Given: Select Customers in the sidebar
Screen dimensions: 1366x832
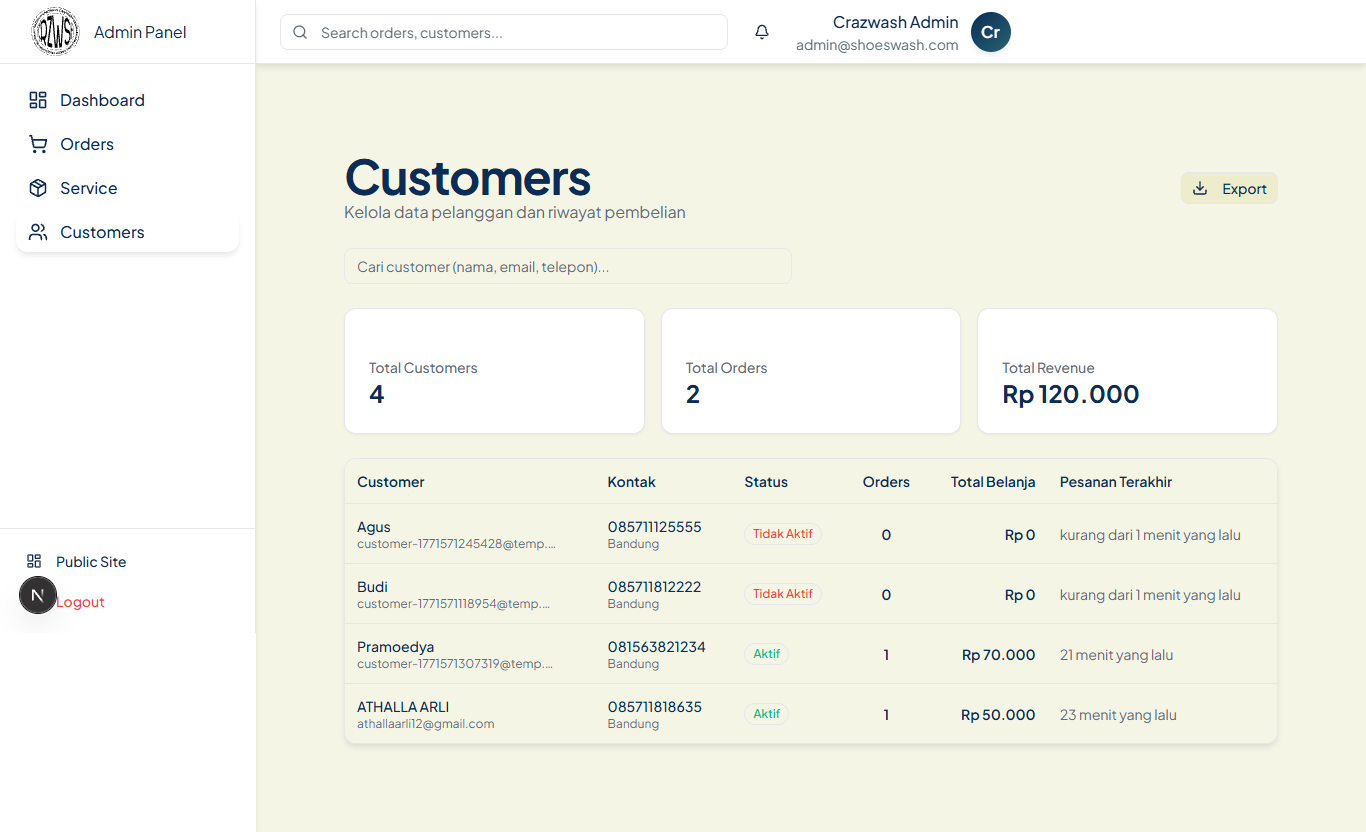Looking at the screenshot, I should pyautogui.click(x=127, y=232).
